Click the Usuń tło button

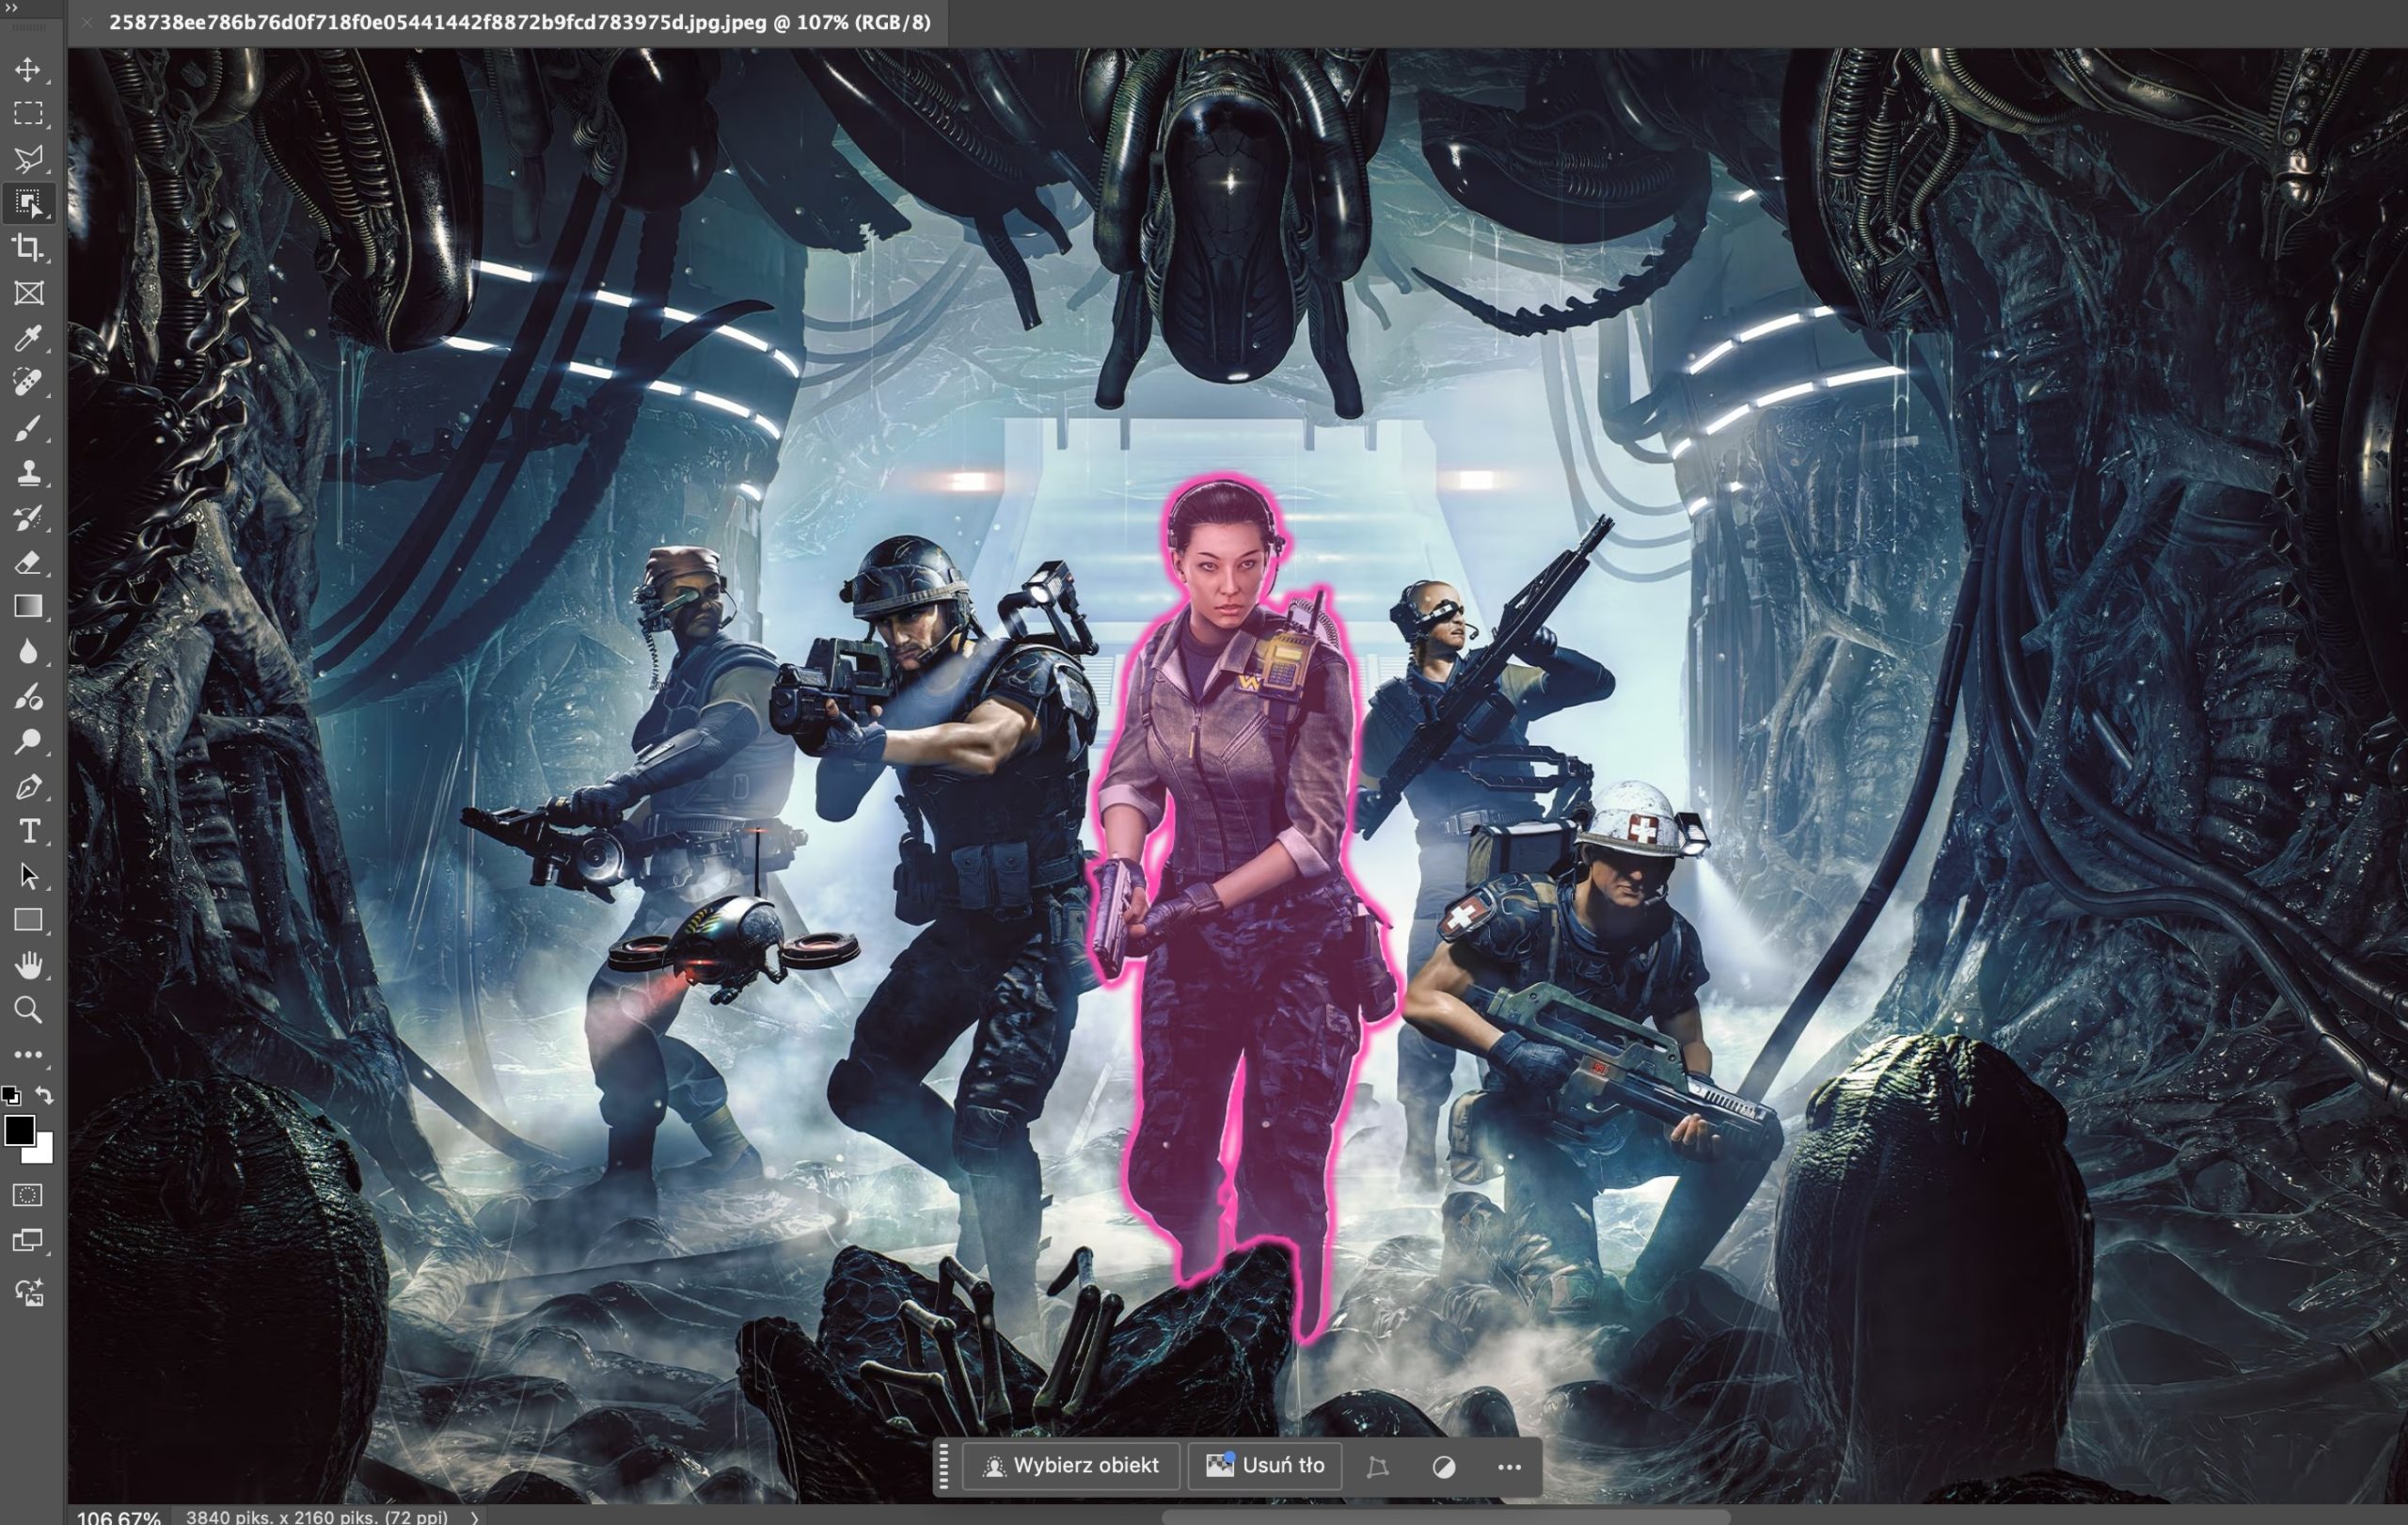coord(1264,1465)
